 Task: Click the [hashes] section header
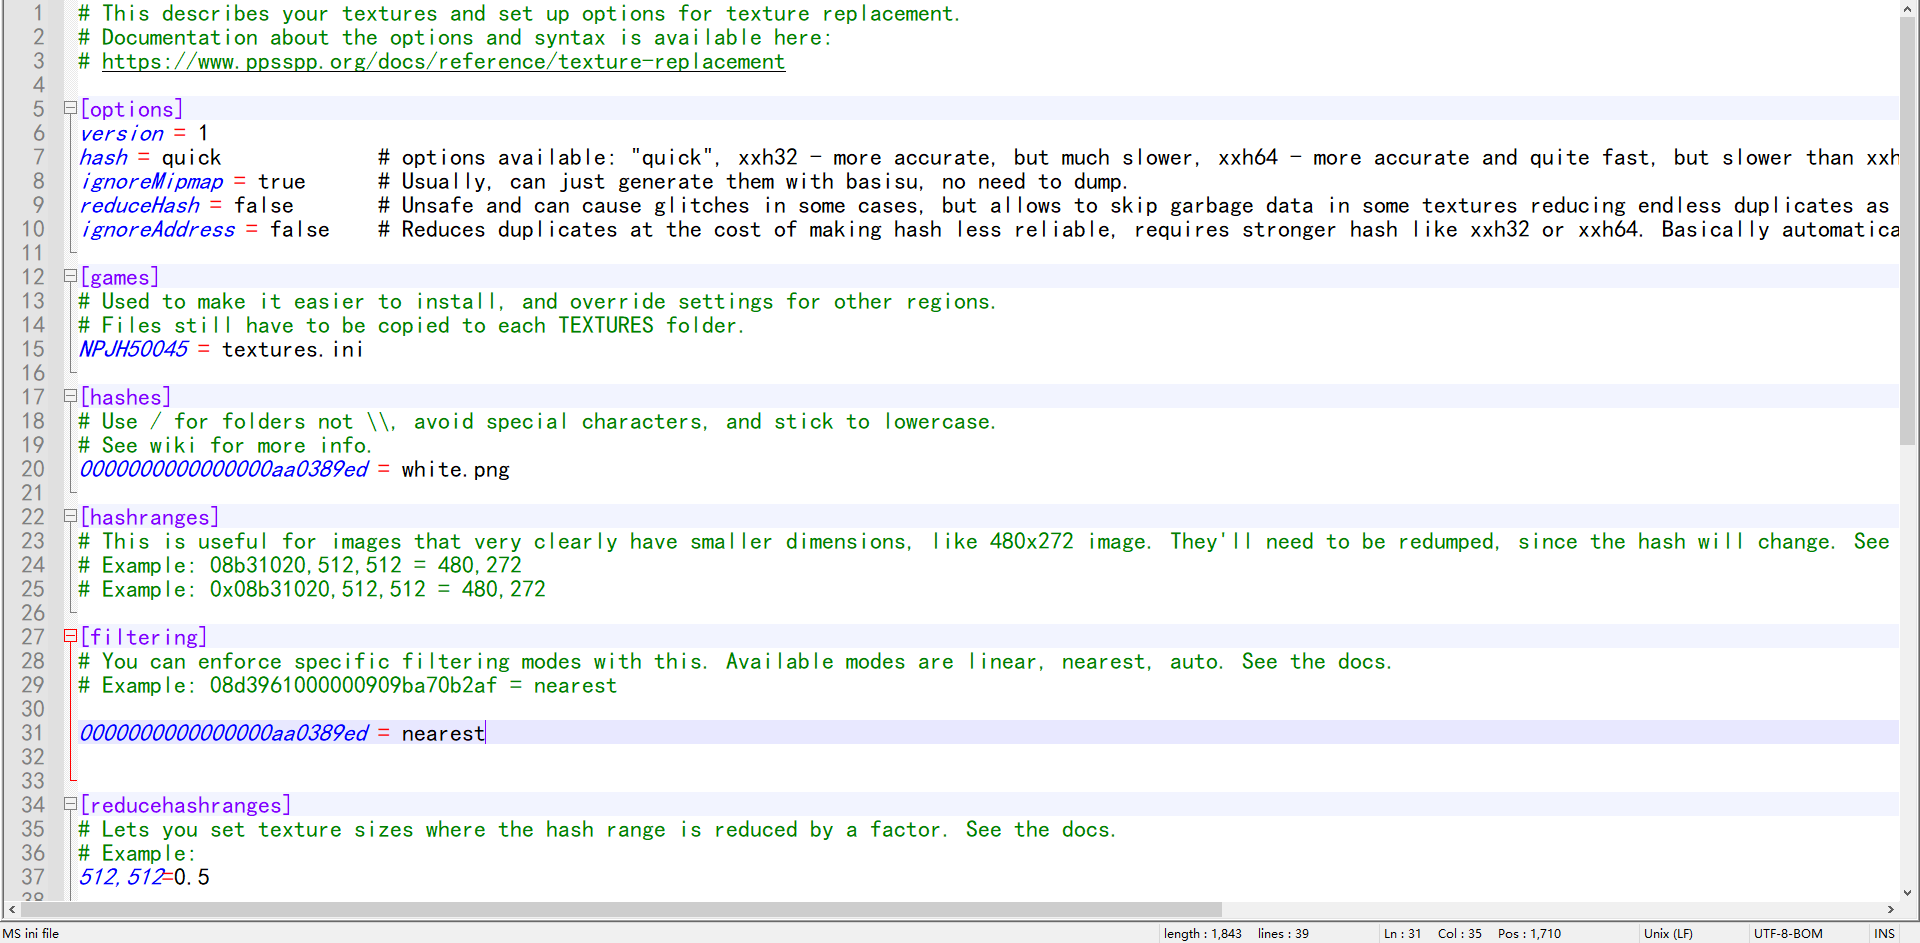pyautogui.click(x=125, y=397)
